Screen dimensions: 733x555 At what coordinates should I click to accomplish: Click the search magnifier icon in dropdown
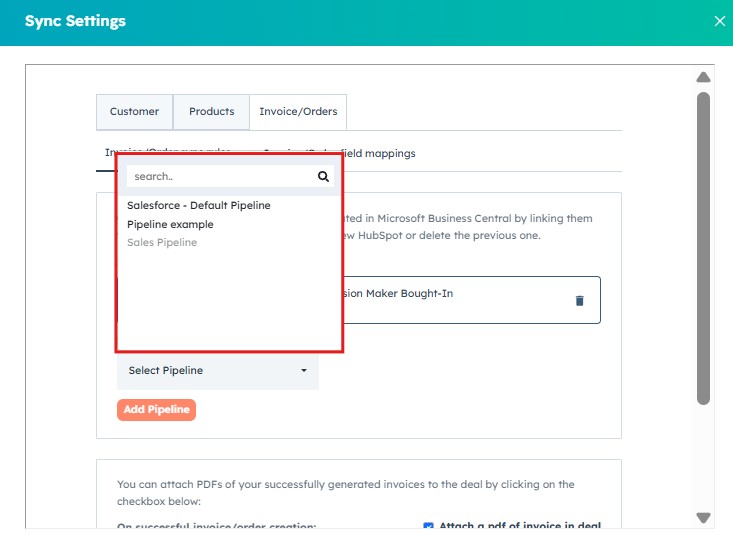pyautogui.click(x=323, y=176)
